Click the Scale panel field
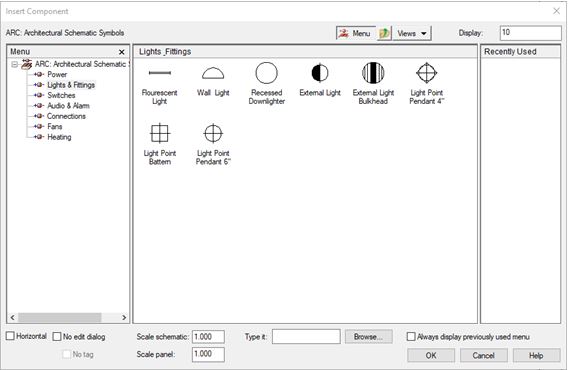Screen dimensions: 568x370 [x=208, y=354]
